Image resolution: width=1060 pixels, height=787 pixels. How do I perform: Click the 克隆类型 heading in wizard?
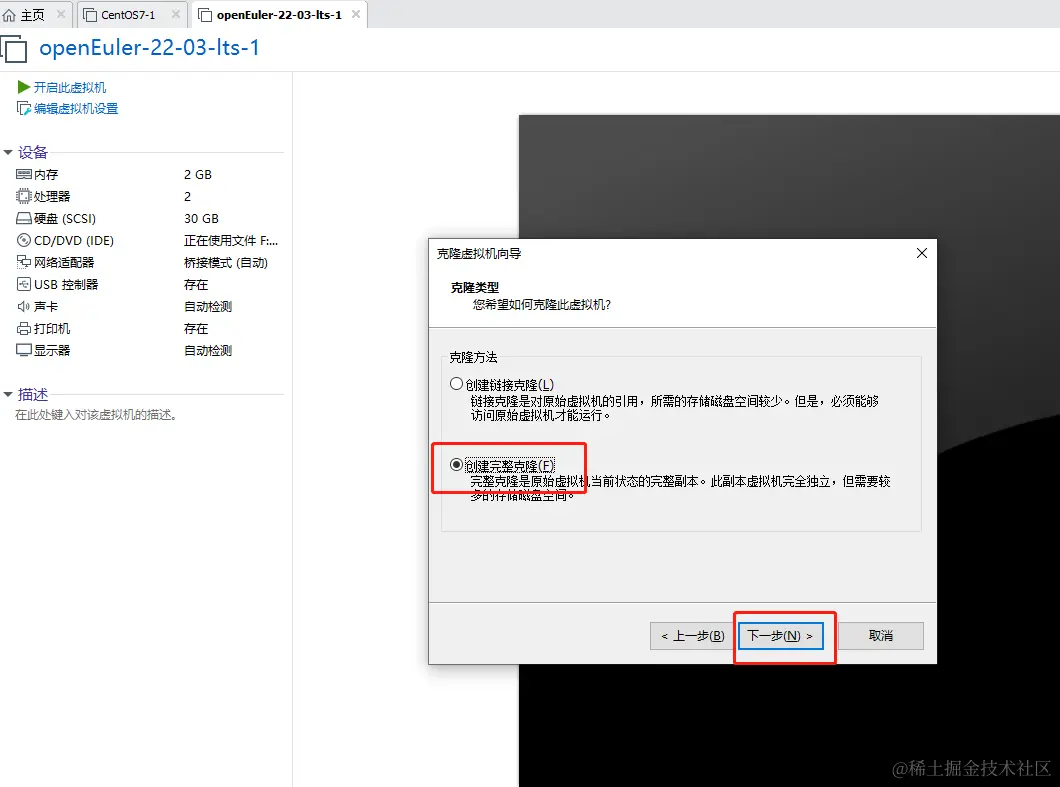coord(475,287)
